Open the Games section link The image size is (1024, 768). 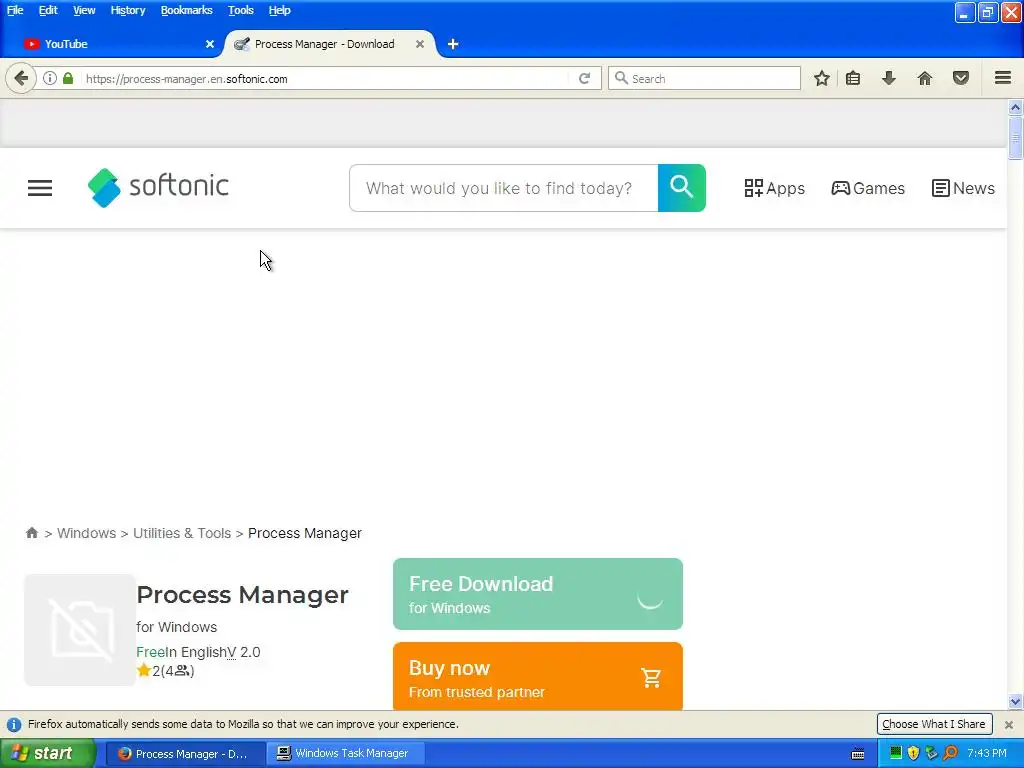click(x=868, y=188)
